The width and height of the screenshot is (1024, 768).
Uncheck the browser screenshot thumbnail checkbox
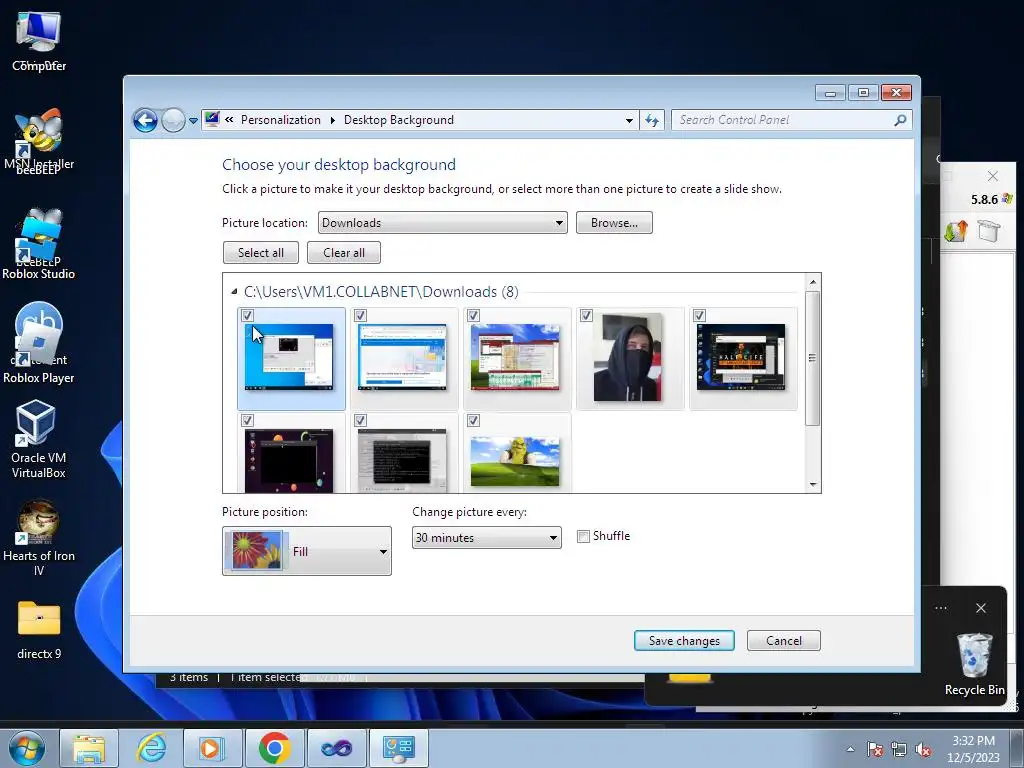360,315
